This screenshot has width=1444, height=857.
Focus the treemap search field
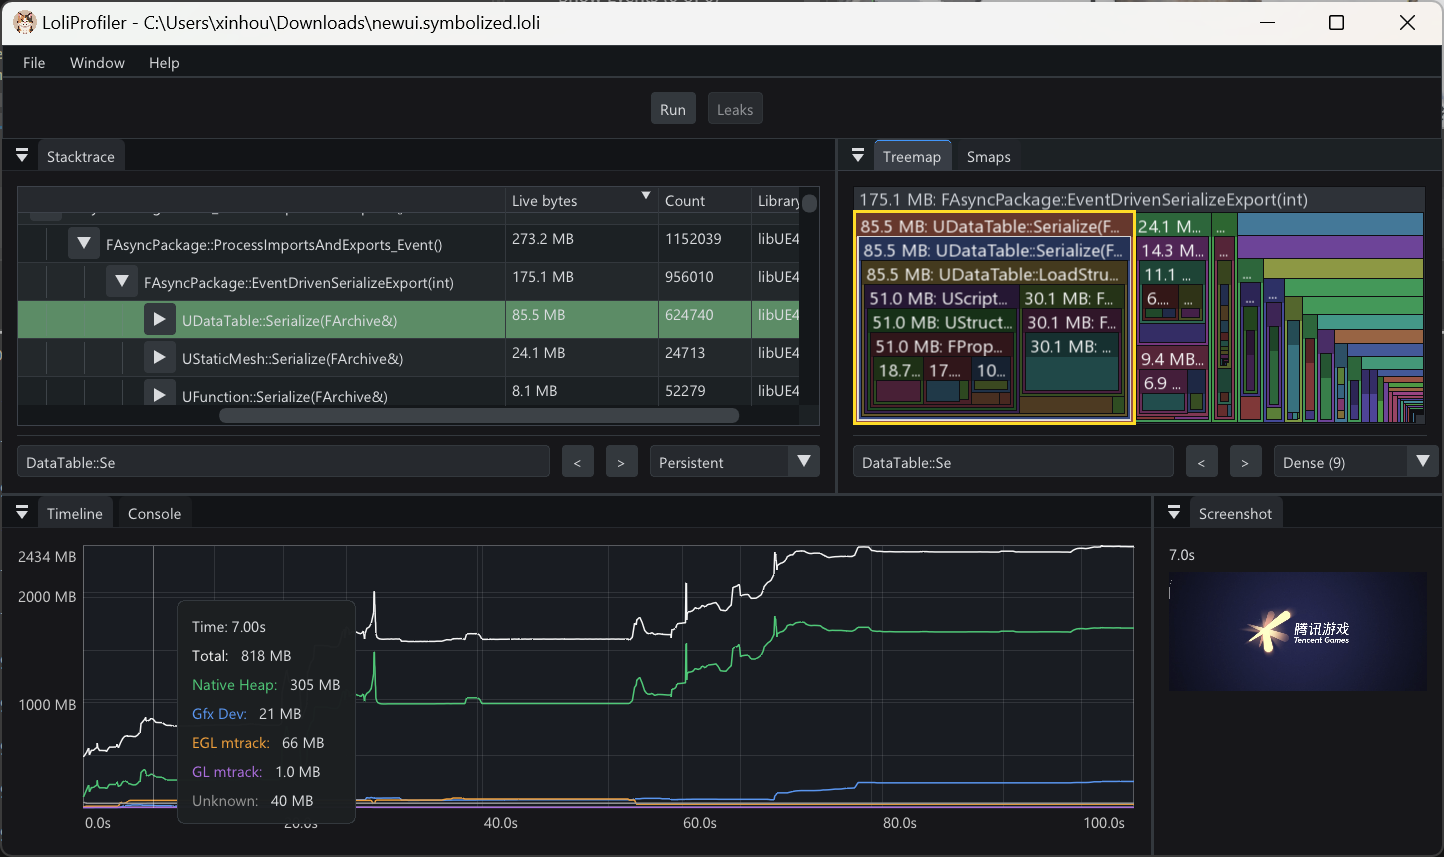click(x=1013, y=462)
